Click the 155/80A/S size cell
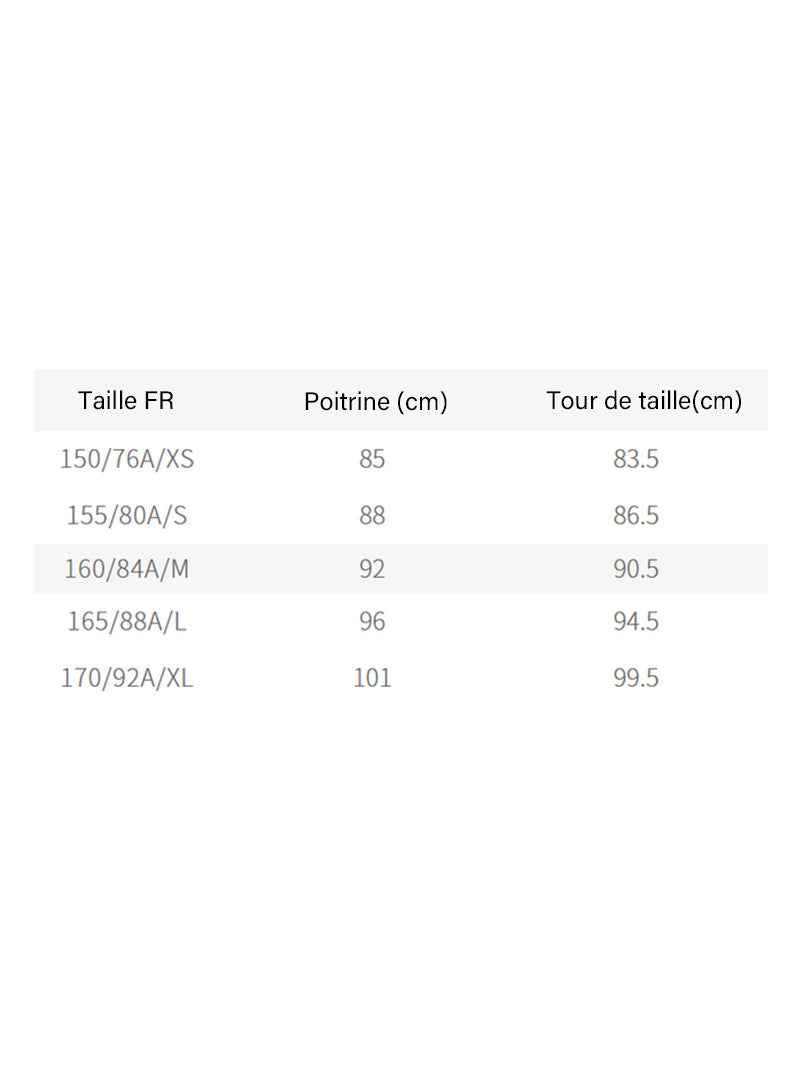 click(x=127, y=515)
